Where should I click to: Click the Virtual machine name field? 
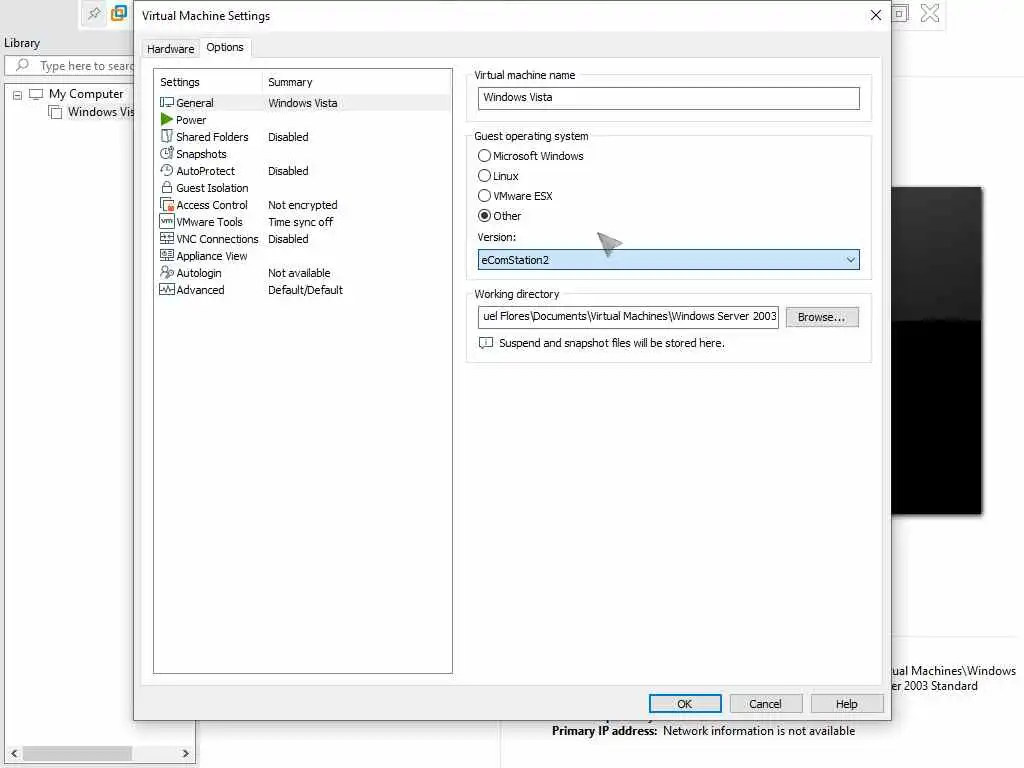point(668,97)
